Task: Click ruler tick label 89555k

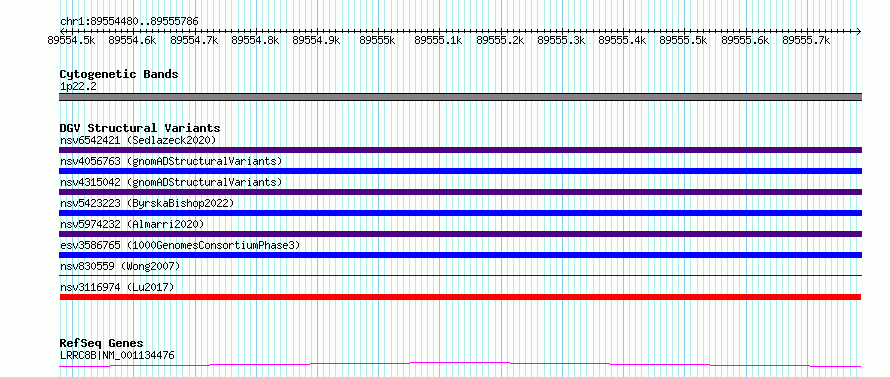Action: (x=377, y=40)
